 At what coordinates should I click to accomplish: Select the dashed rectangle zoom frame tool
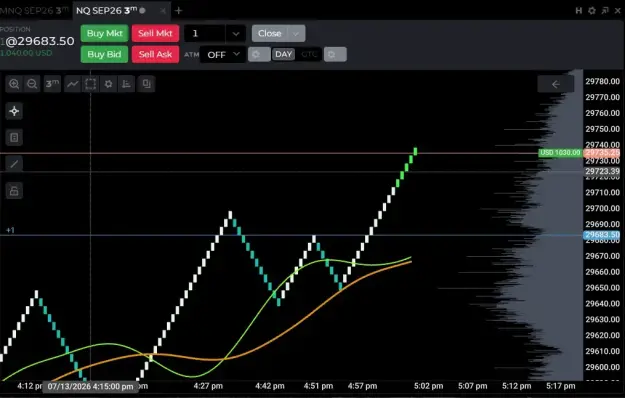[x=90, y=84]
